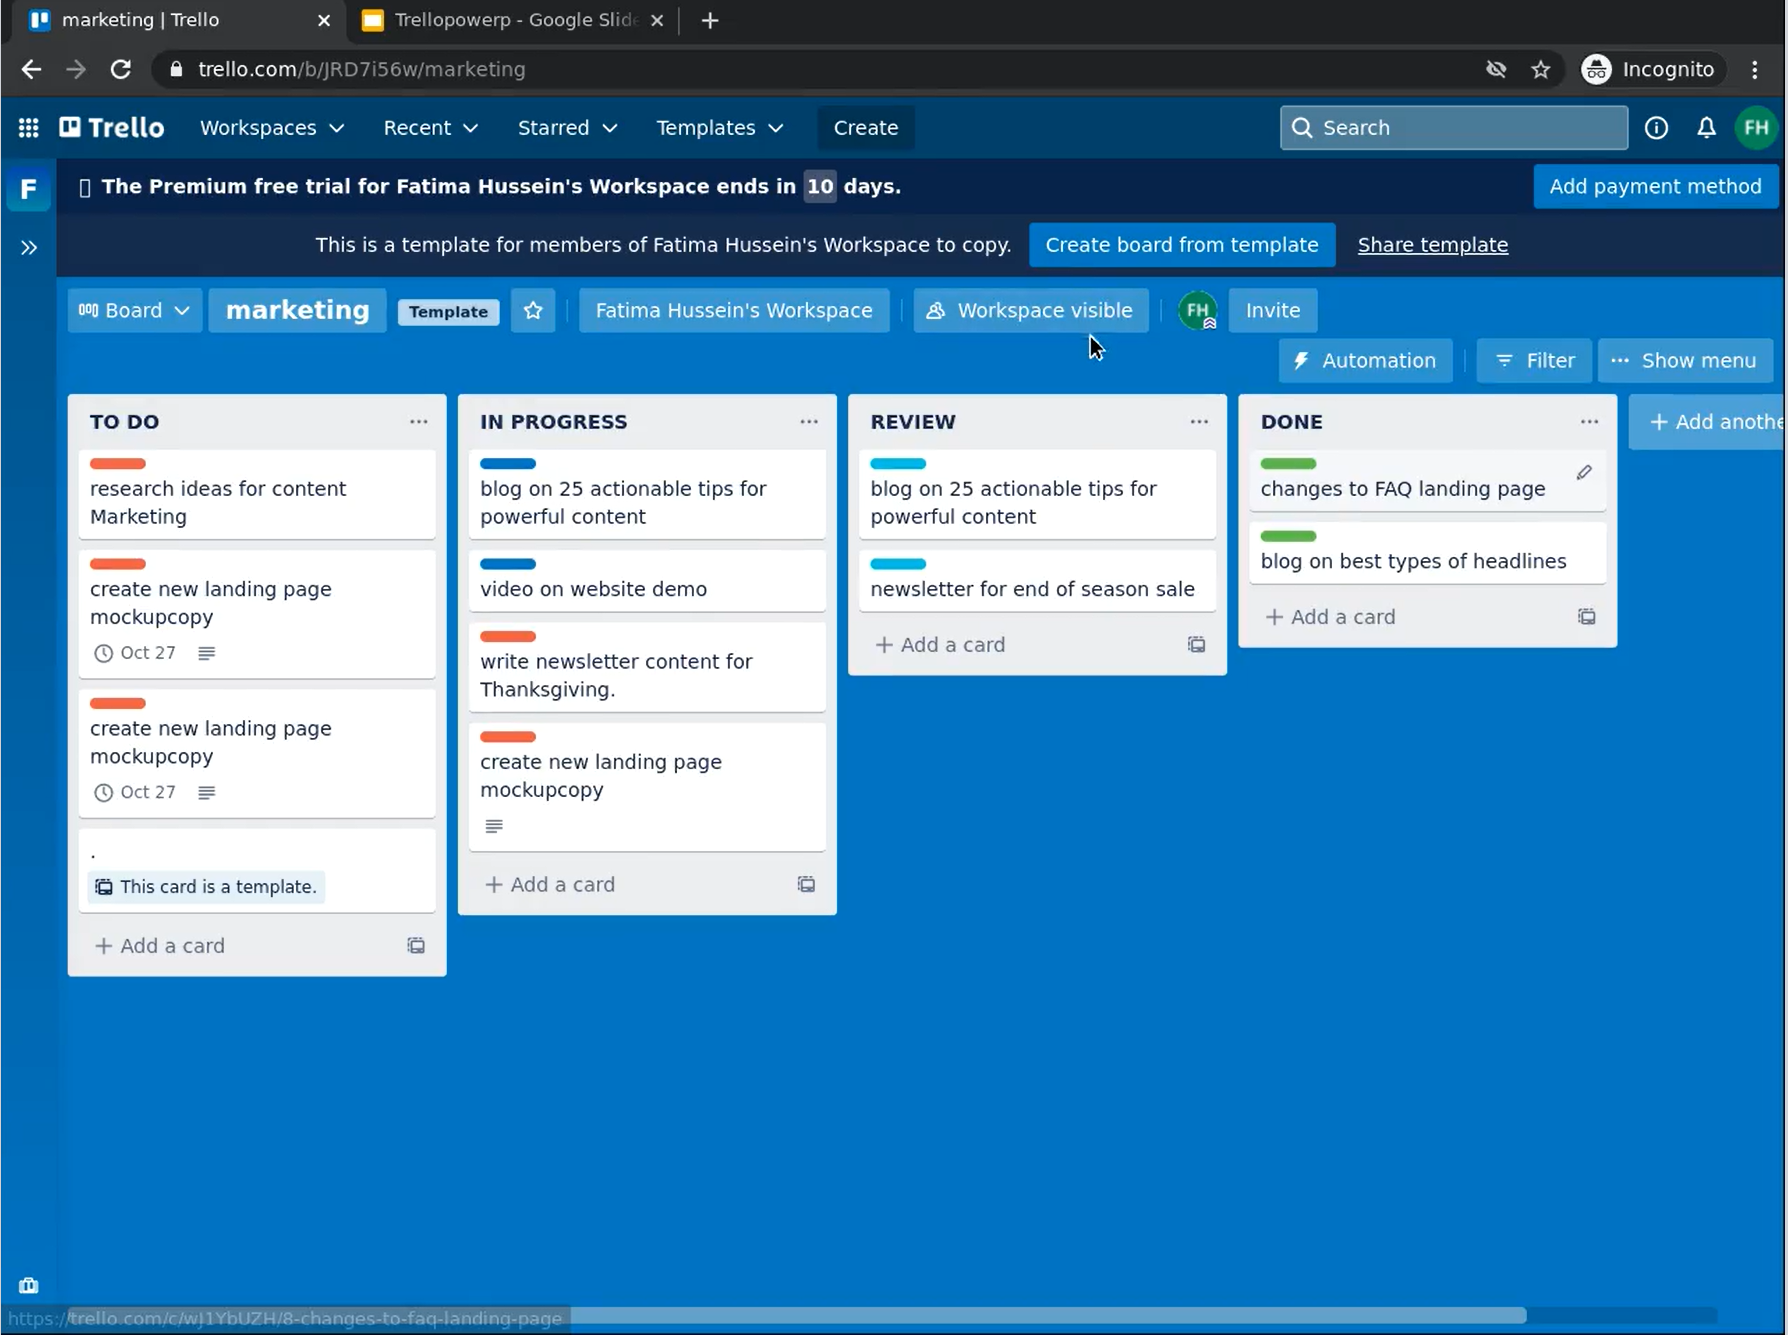Expand the Workspaces dropdown
This screenshot has height=1335, width=1788.
(272, 128)
